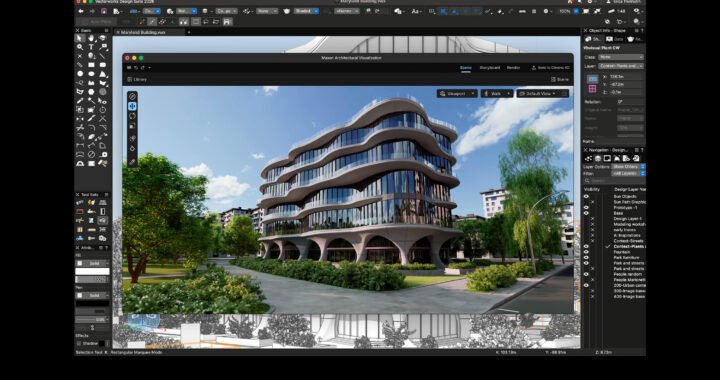Select the Callout tool in Basic palette
This screenshot has height=380, width=720.
point(103,47)
